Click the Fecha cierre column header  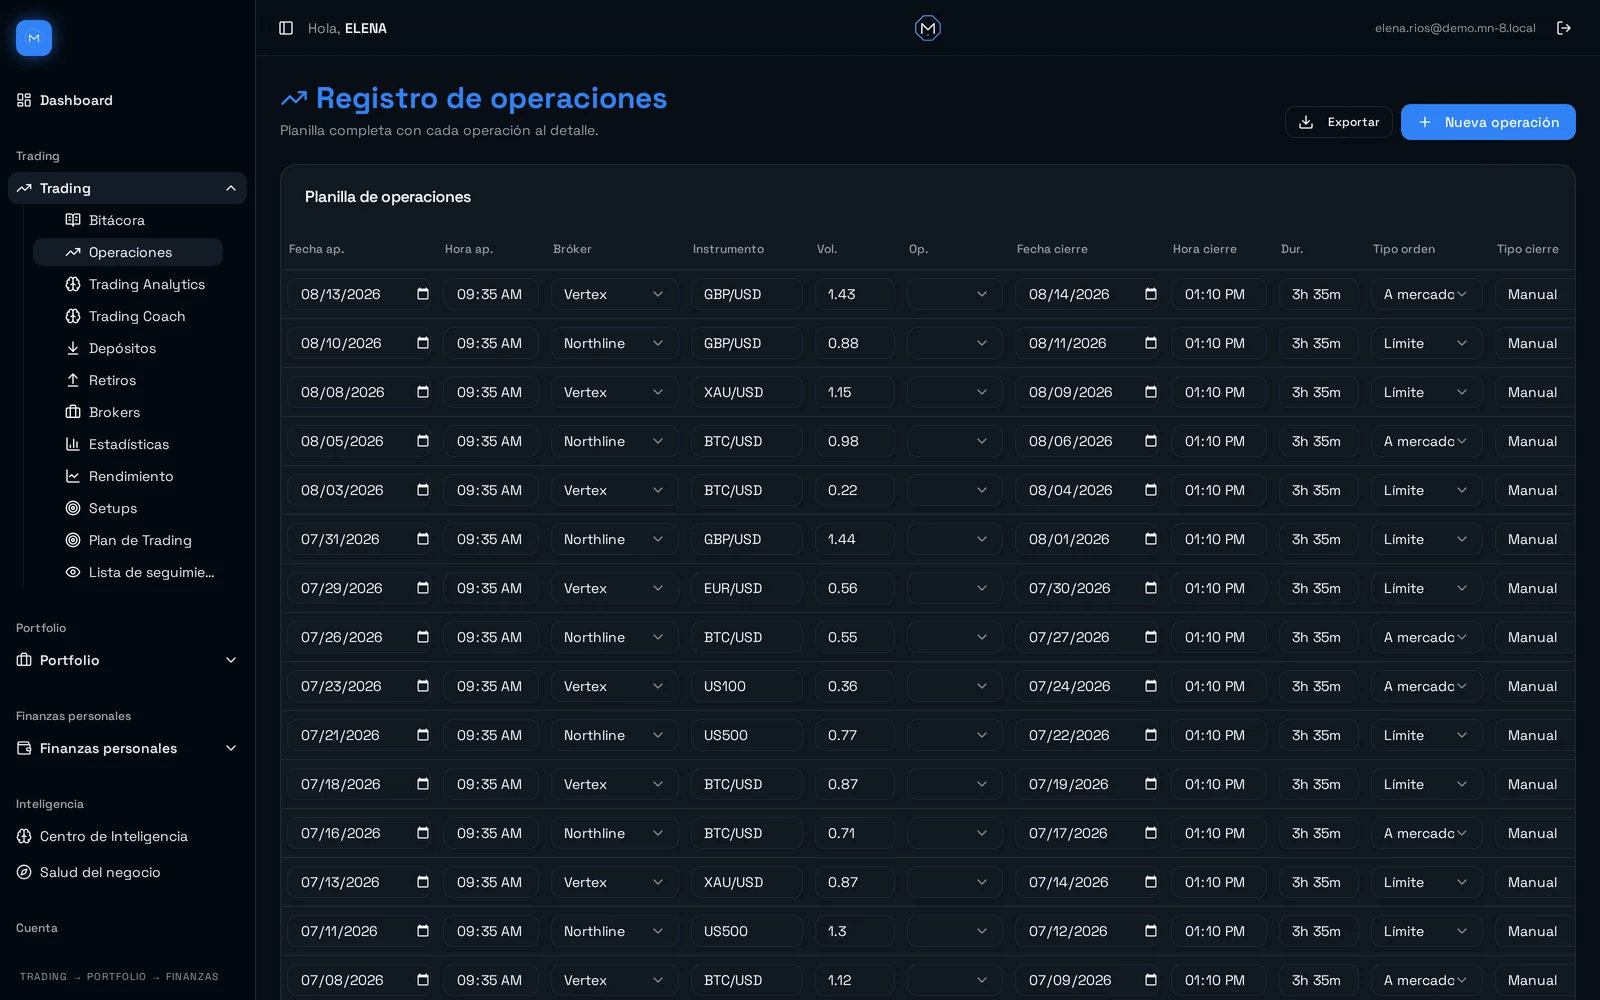coord(1052,249)
